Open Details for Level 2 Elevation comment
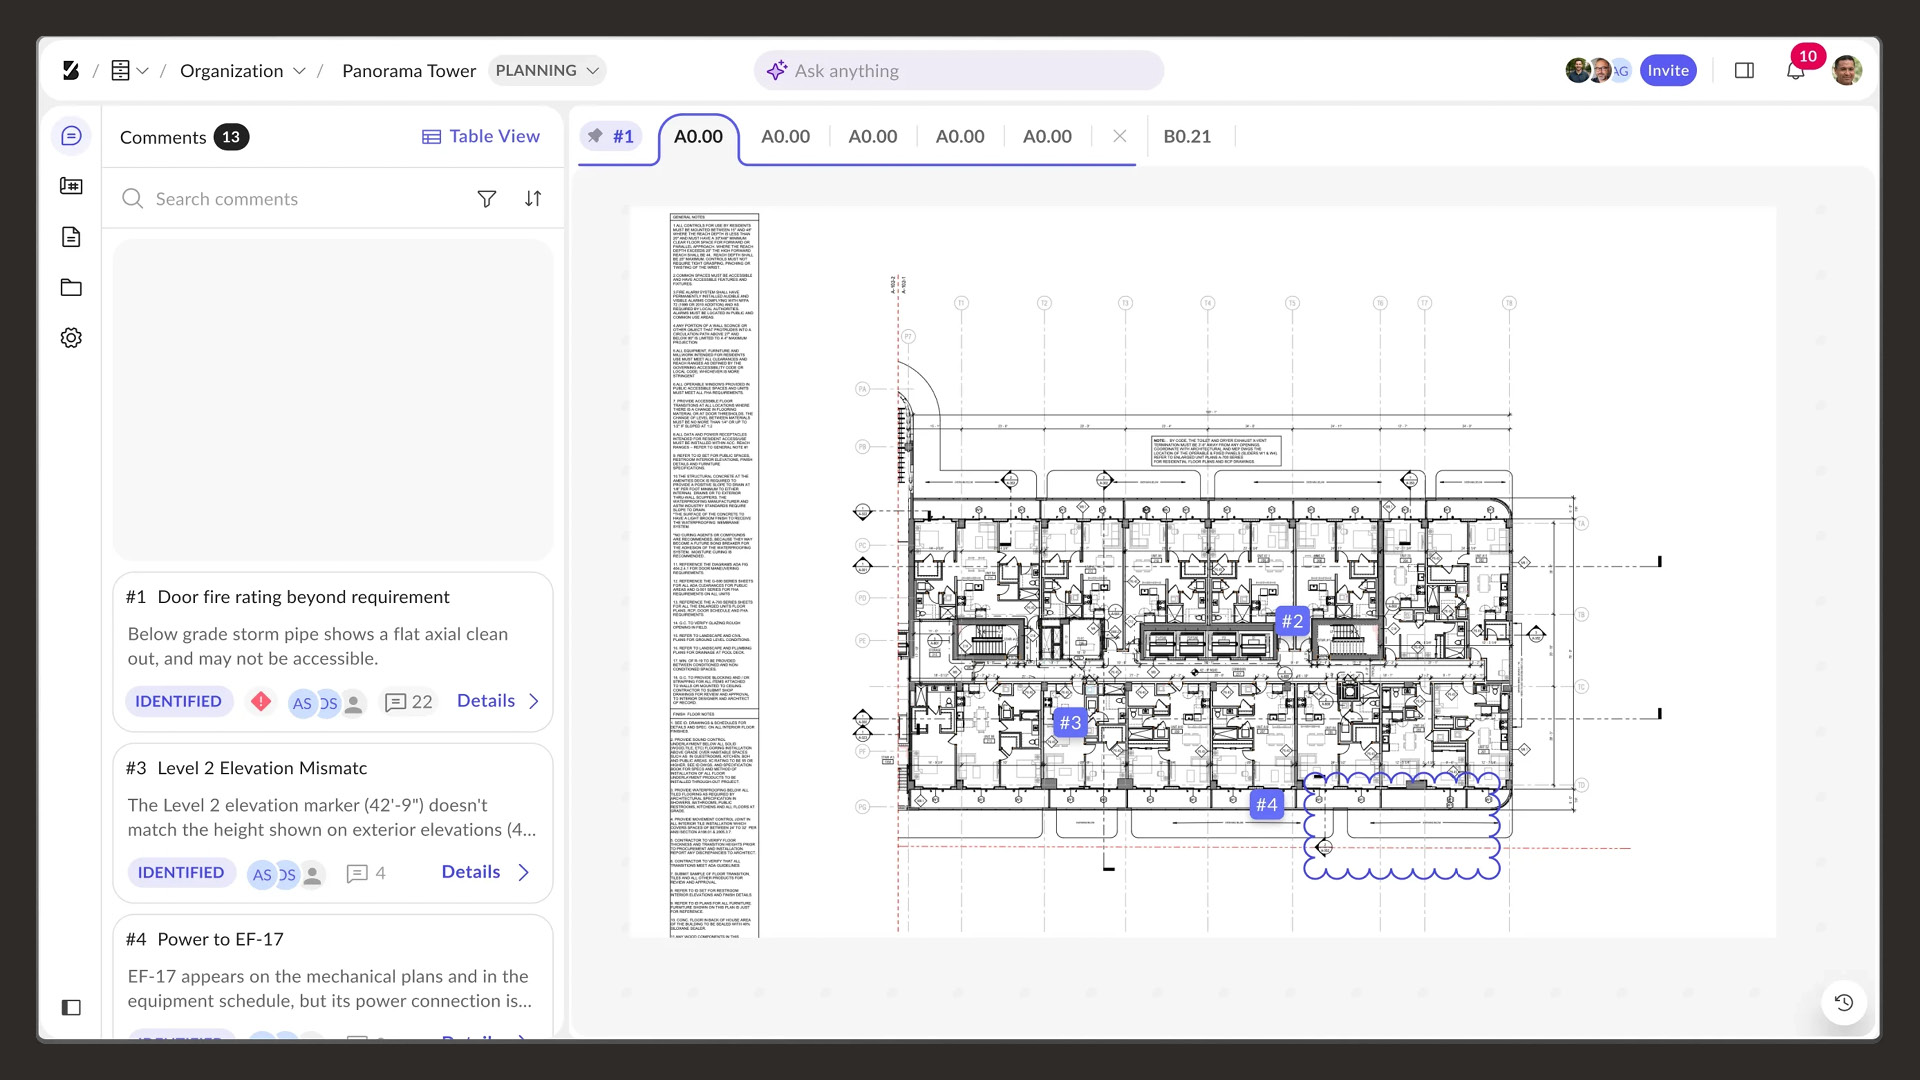 click(x=485, y=872)
